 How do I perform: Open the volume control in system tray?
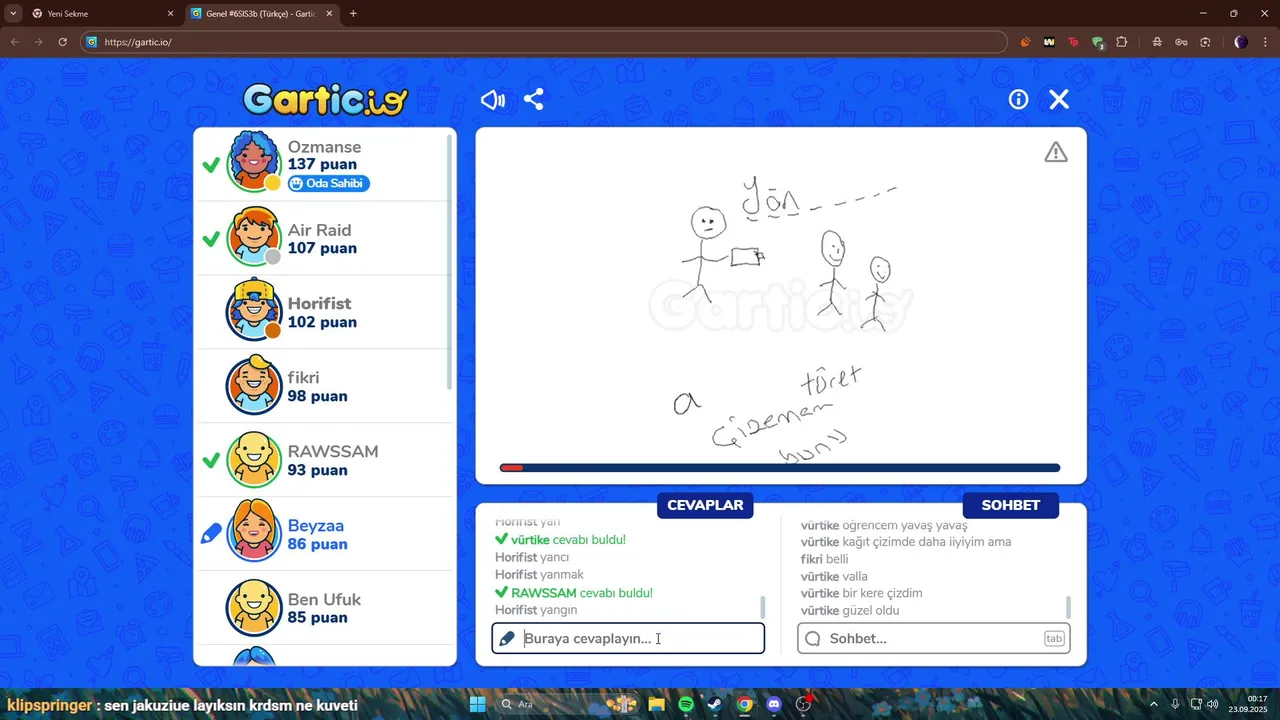pyautogui.click(x=1212, y=704)
